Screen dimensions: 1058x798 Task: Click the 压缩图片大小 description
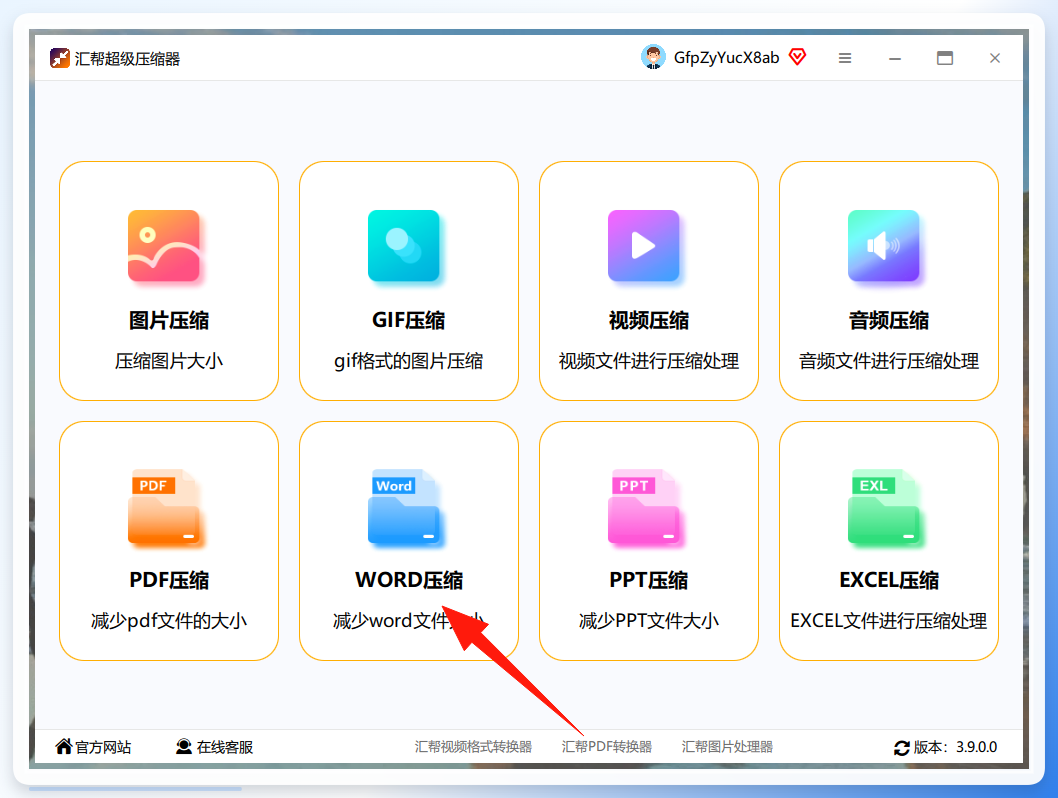[169, 362]
